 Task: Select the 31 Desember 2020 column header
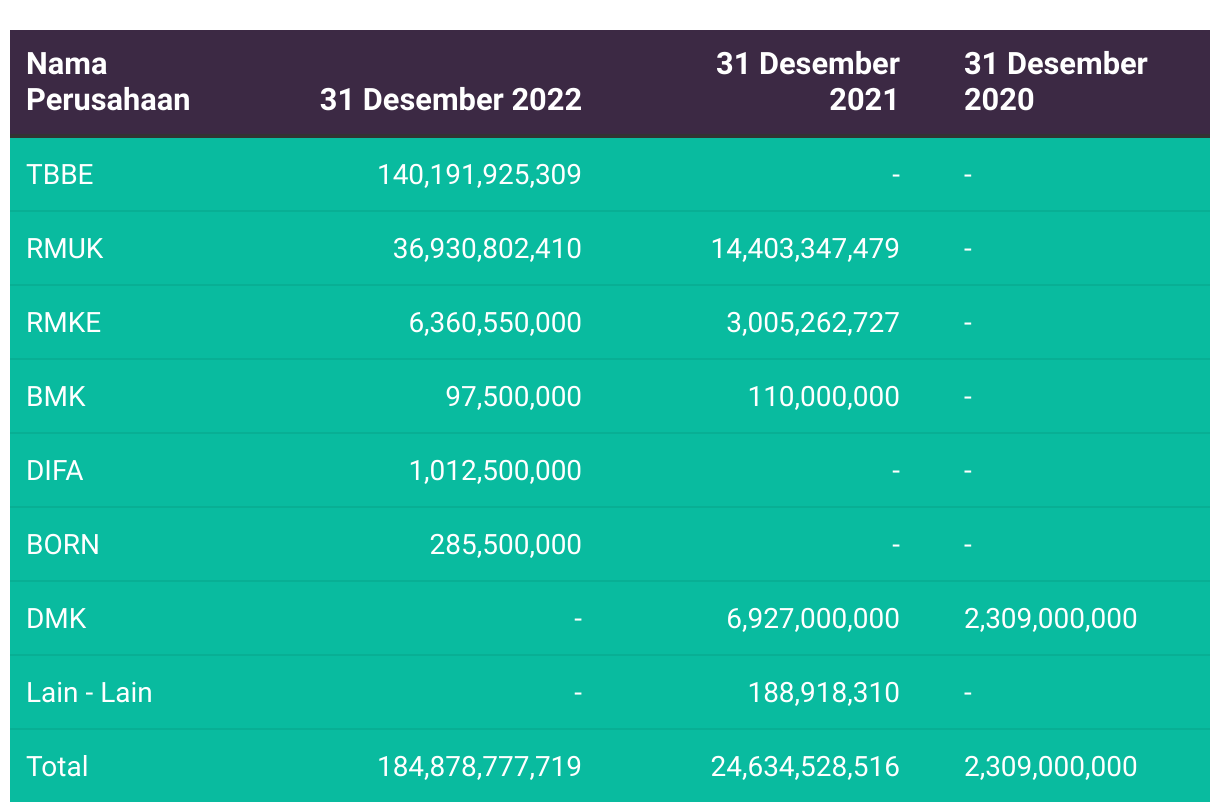1055,82
